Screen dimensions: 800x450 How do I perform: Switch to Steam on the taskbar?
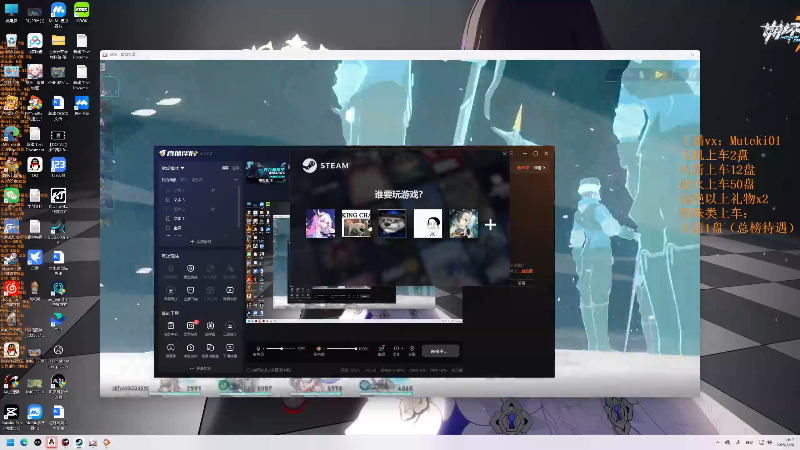(x=79, y=442)
